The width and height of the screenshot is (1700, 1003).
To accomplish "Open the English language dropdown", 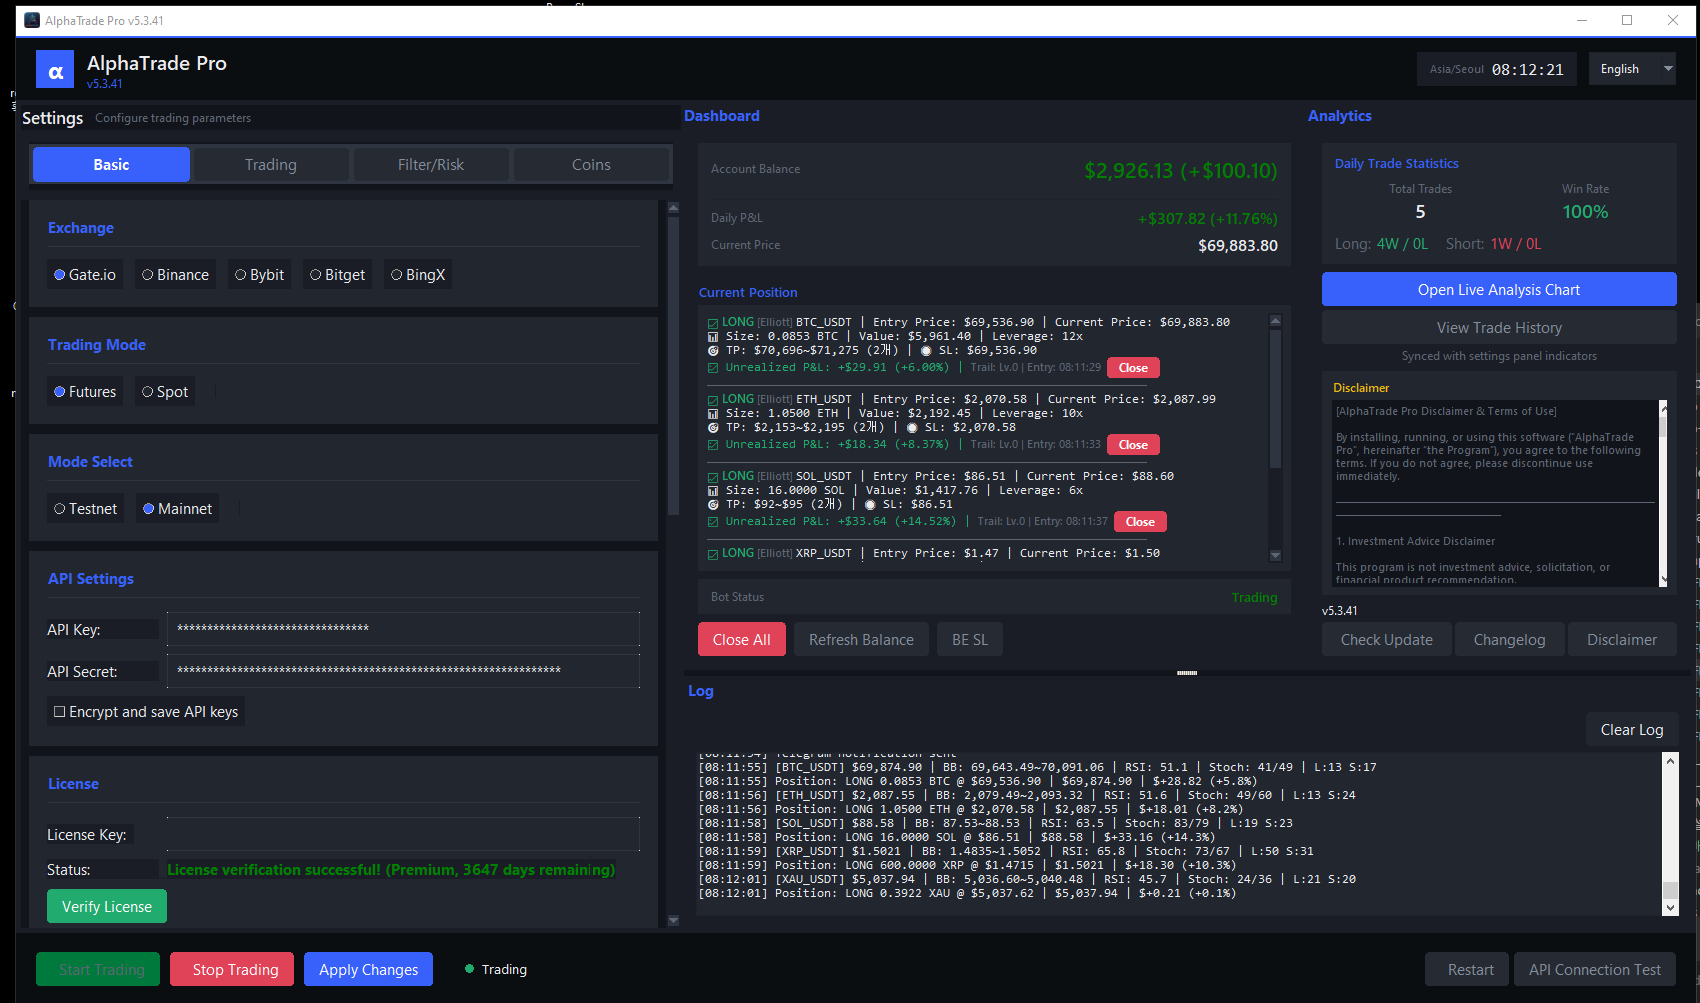I will tap(1632, 69).
